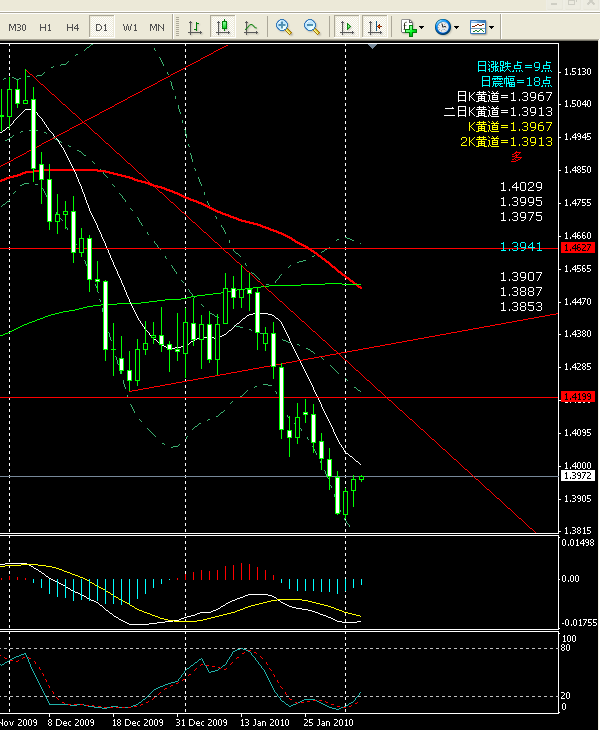Switch chart to H1 timeframe
This screenshot has width=600, height=730.
pos(45,27)
